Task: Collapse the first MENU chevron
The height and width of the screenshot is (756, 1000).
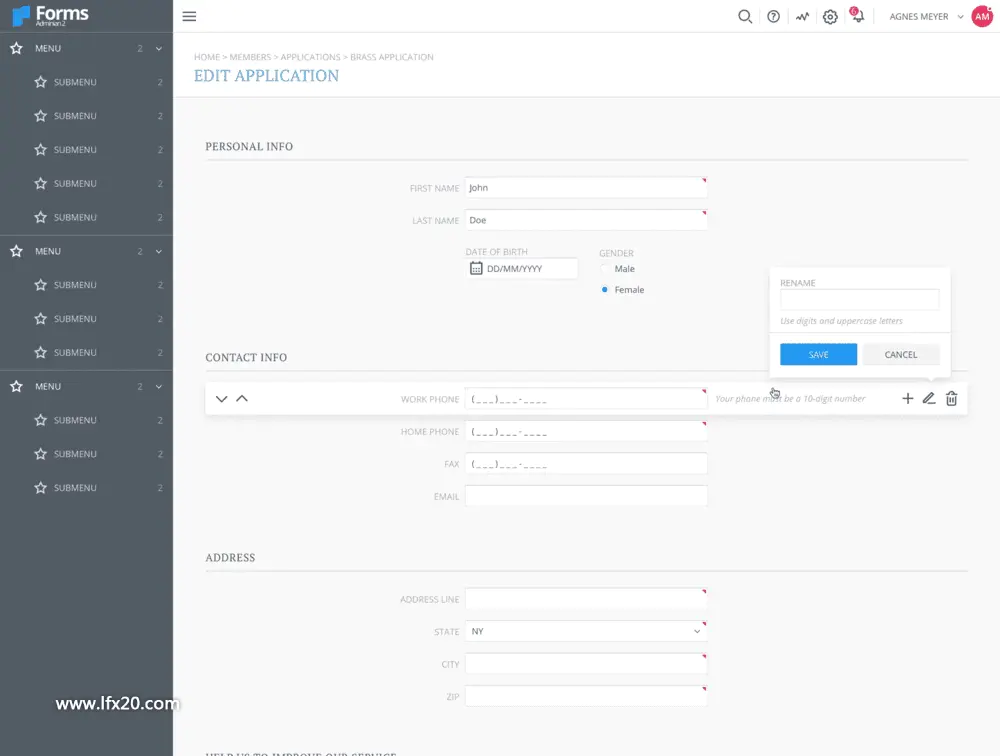Action: pyautogui.click(x=159, y=48)
